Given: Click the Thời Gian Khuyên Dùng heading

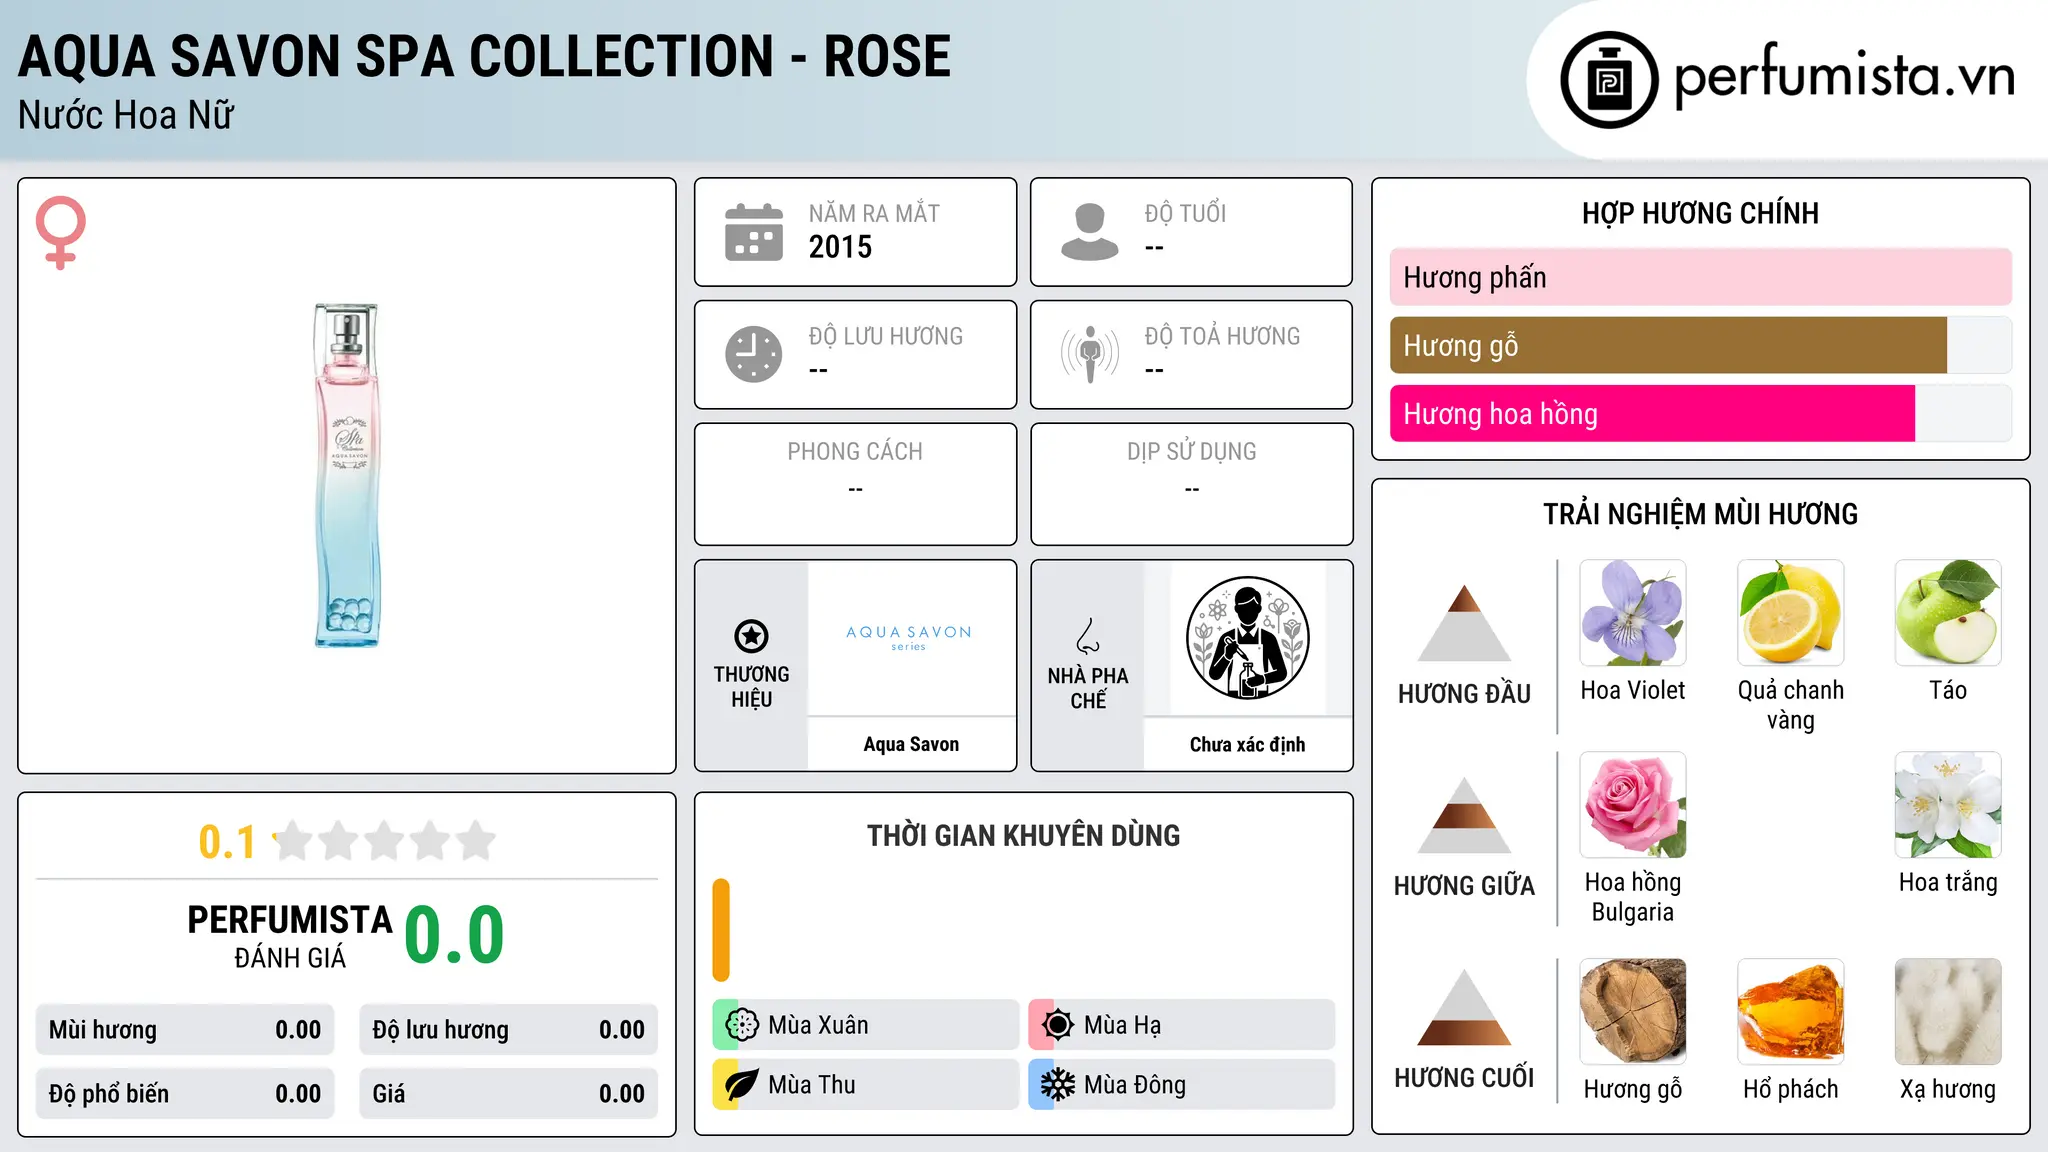Looking at the screenshot, I should pos(1023,835).
